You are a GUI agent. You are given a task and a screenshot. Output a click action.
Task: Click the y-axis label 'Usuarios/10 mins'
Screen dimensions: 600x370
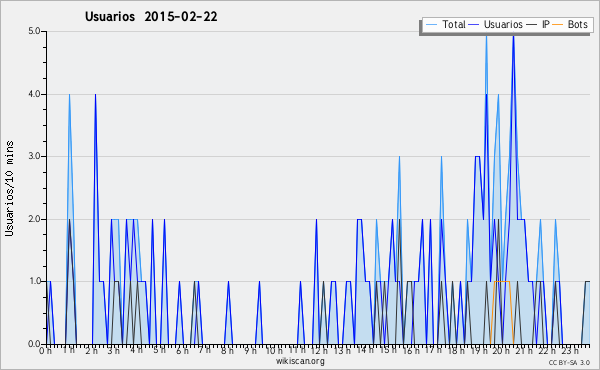9,188
